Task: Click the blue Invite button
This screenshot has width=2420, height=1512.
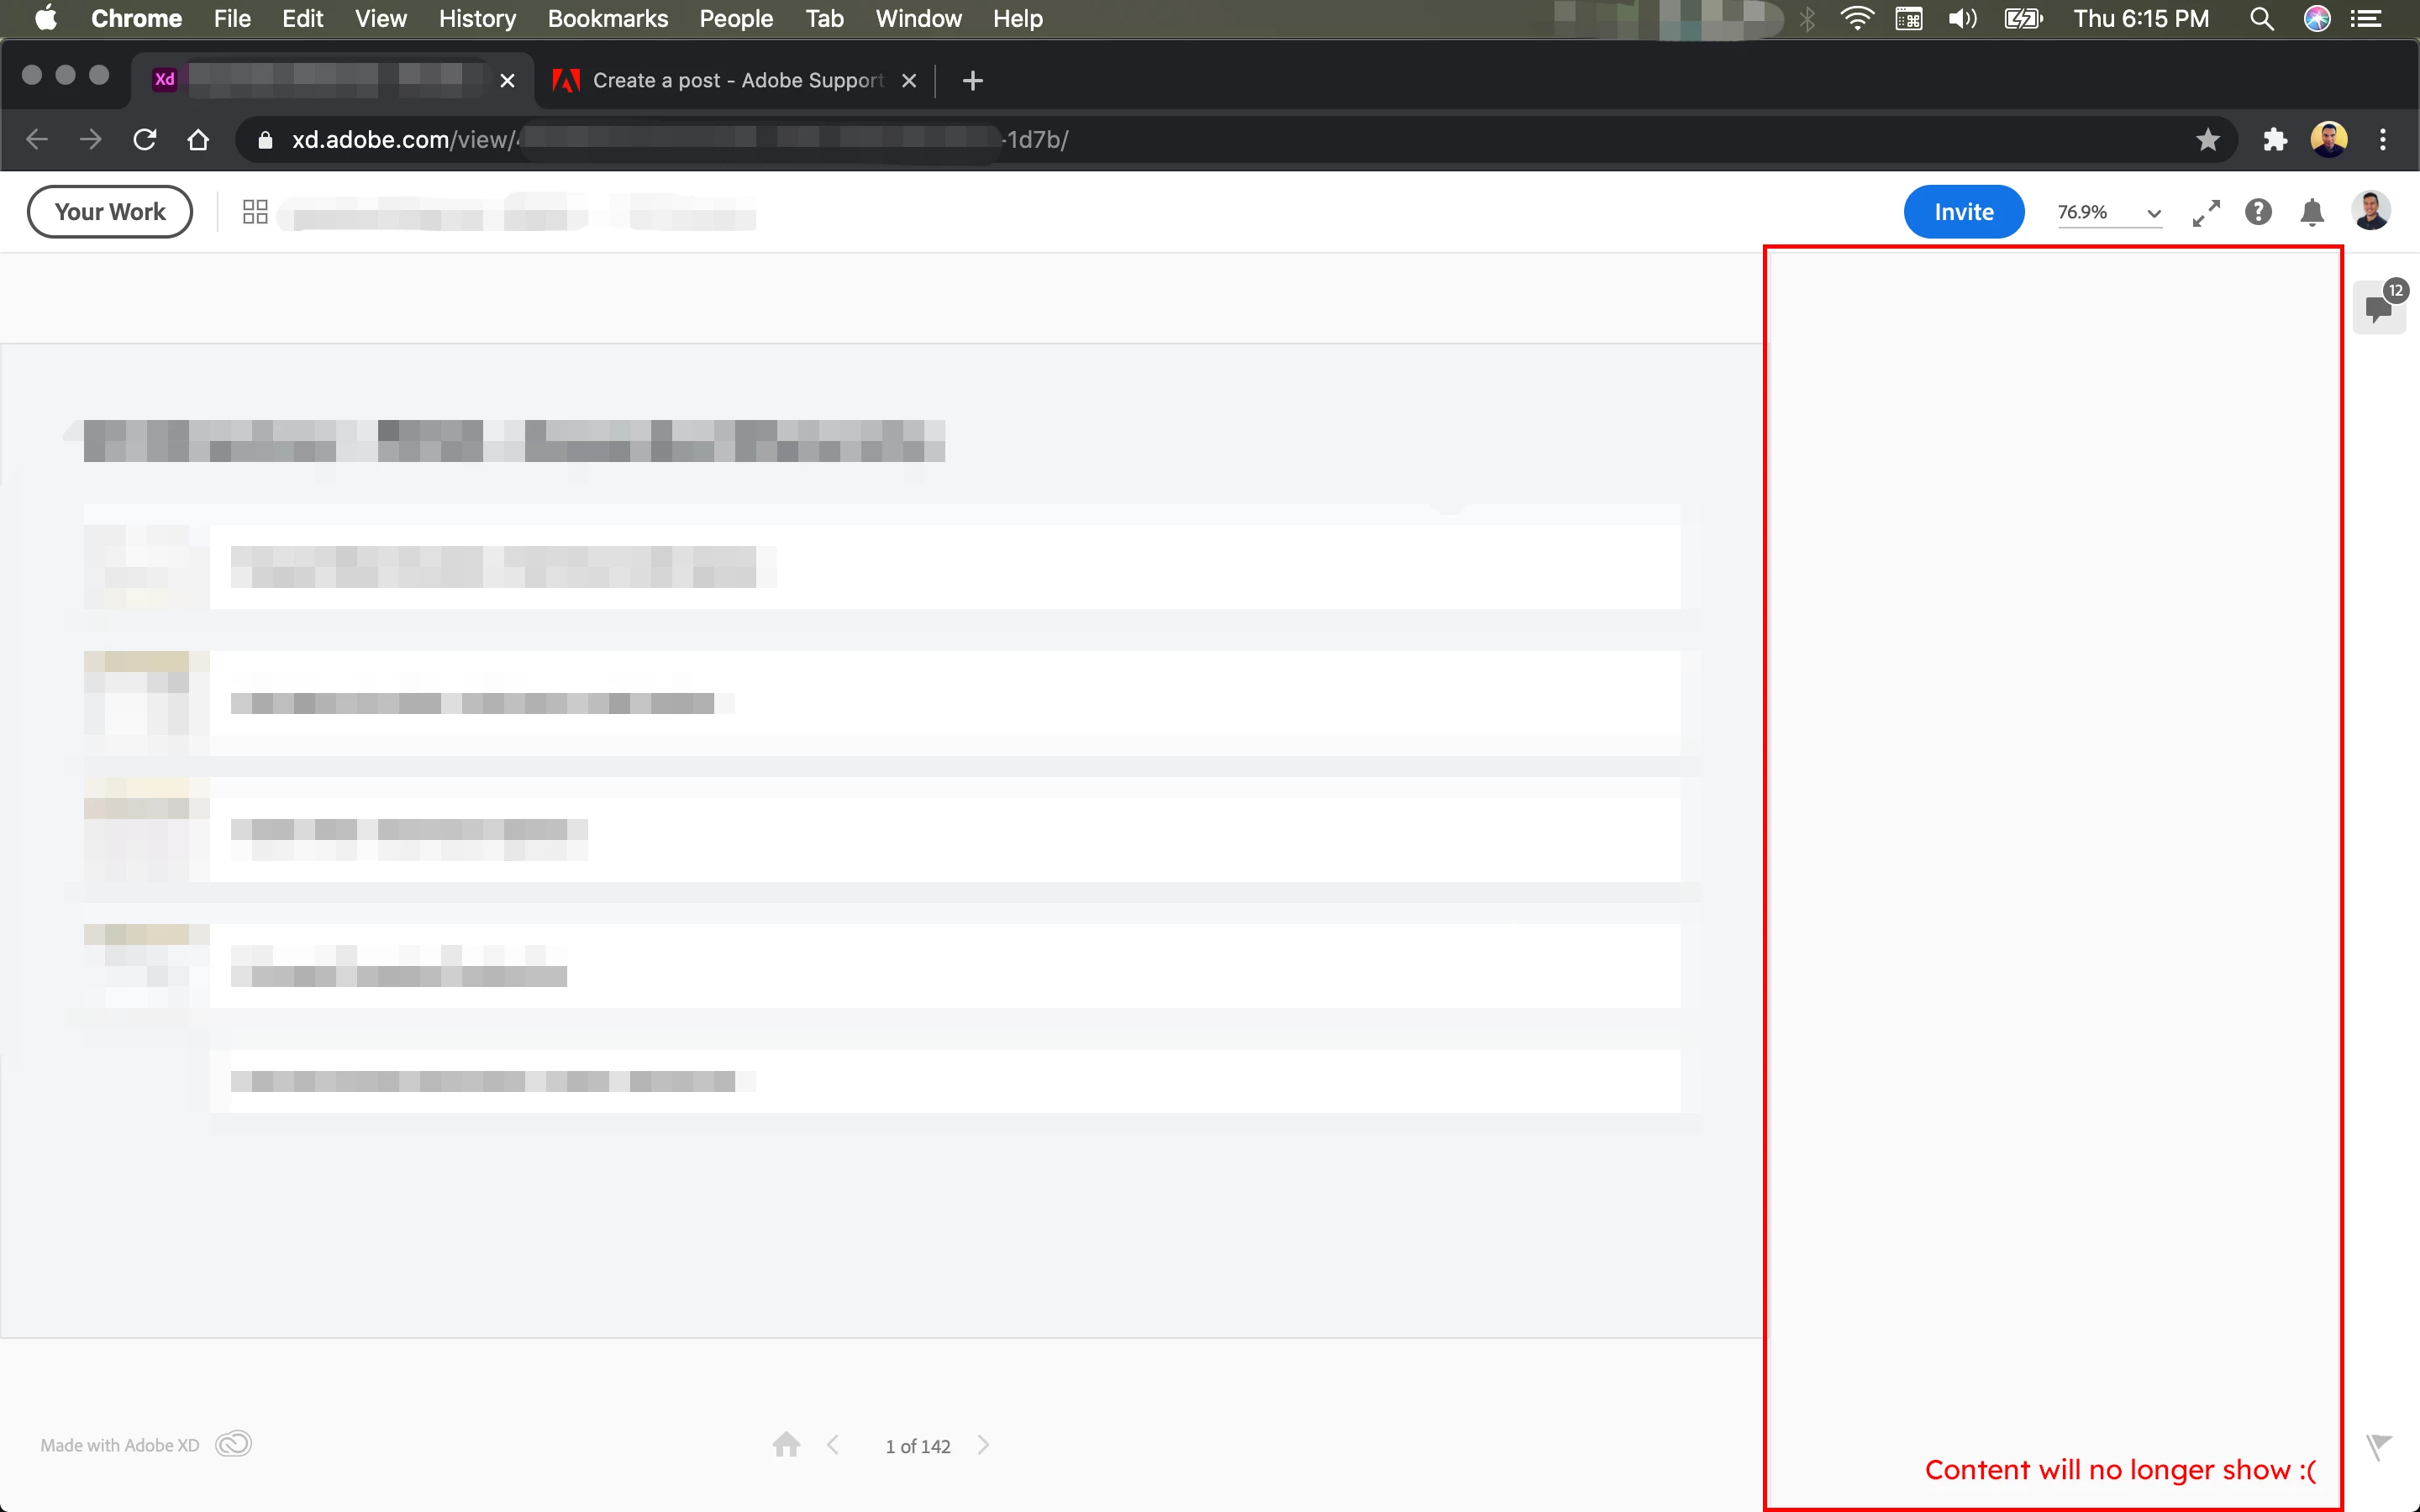Action: coord(1963,212)
